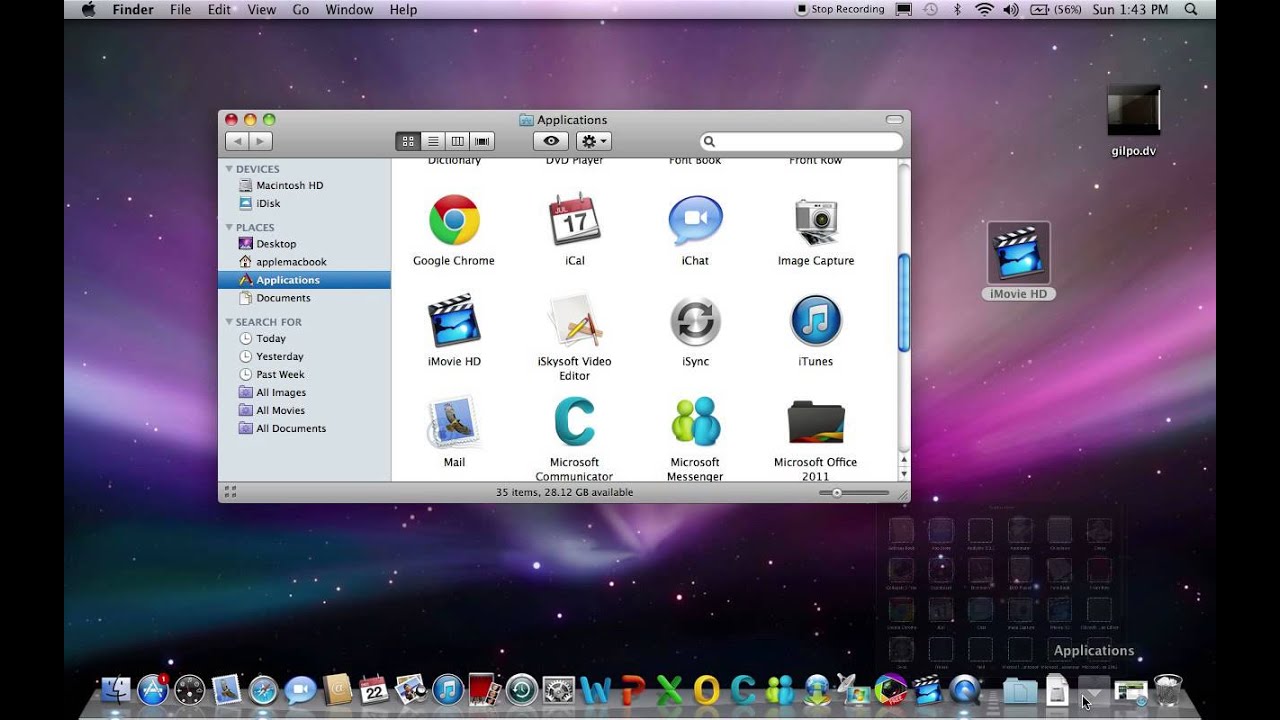Click the Finder vertical scrollbar thumb

click(x=904, y=302)
